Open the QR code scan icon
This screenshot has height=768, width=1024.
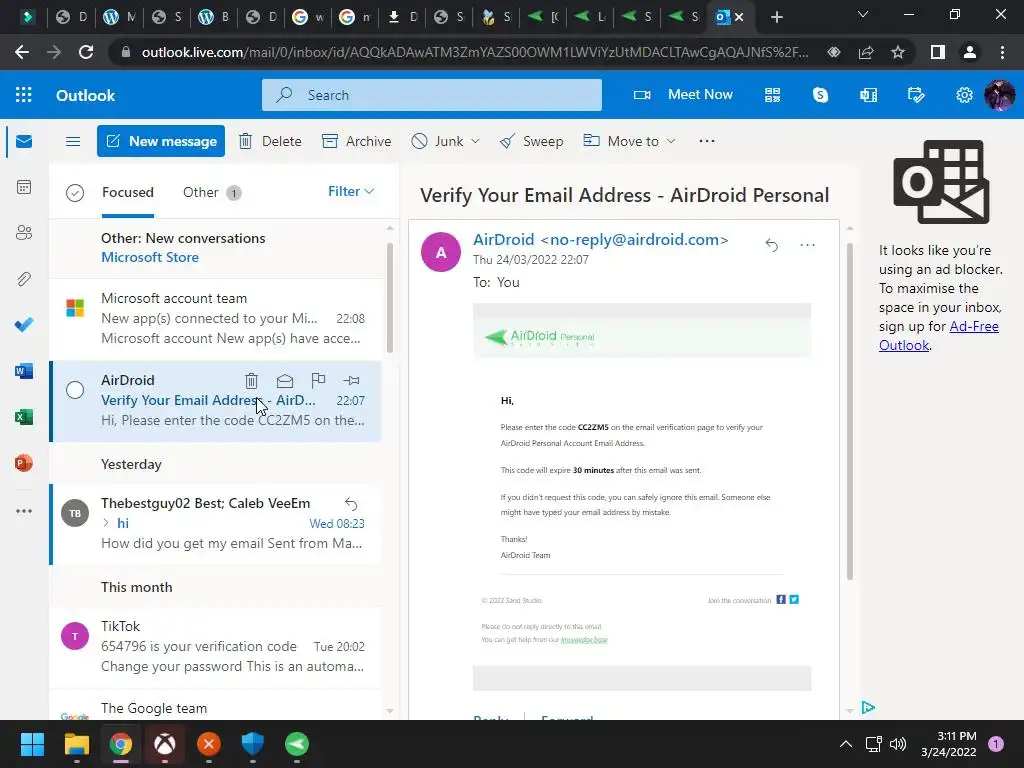click(773, 95)
